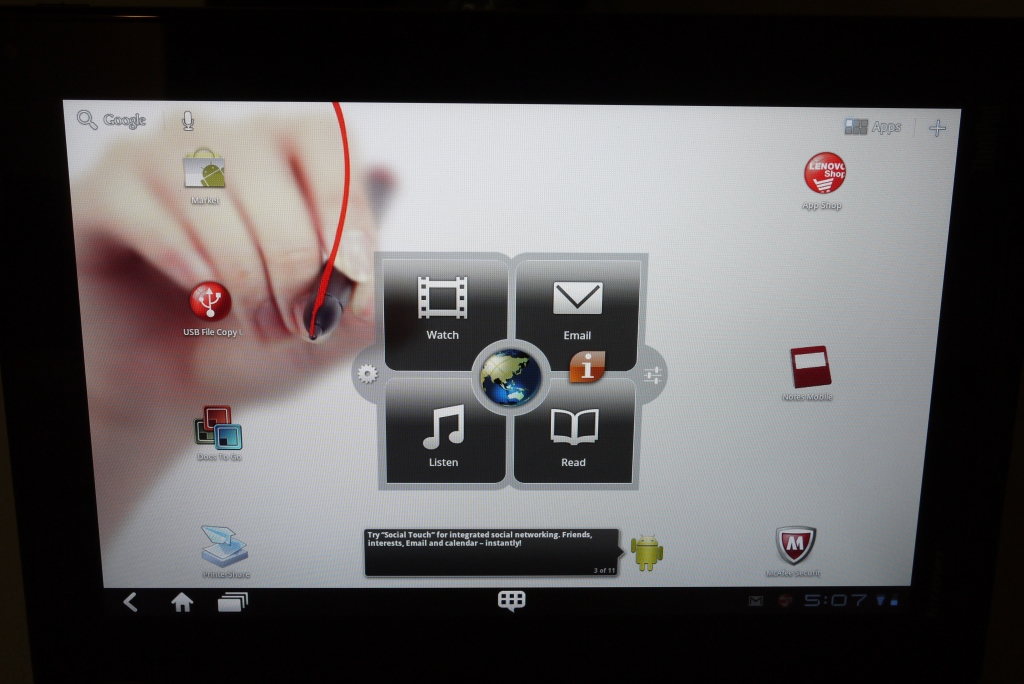This screenshot has width=1024, height=684.
Task: Activate voice search microphone
Action: coord(187,121)
